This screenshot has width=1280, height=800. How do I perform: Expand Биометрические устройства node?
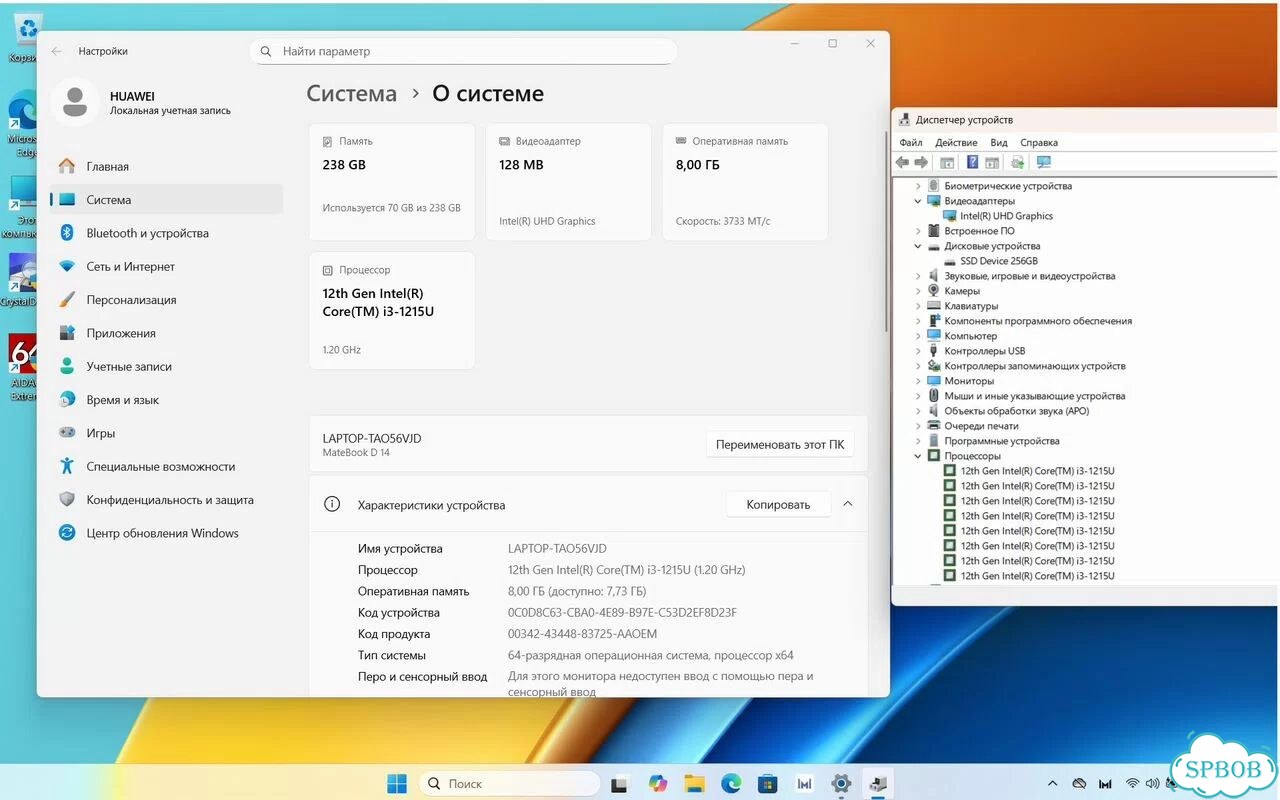[x=919, y=186]
